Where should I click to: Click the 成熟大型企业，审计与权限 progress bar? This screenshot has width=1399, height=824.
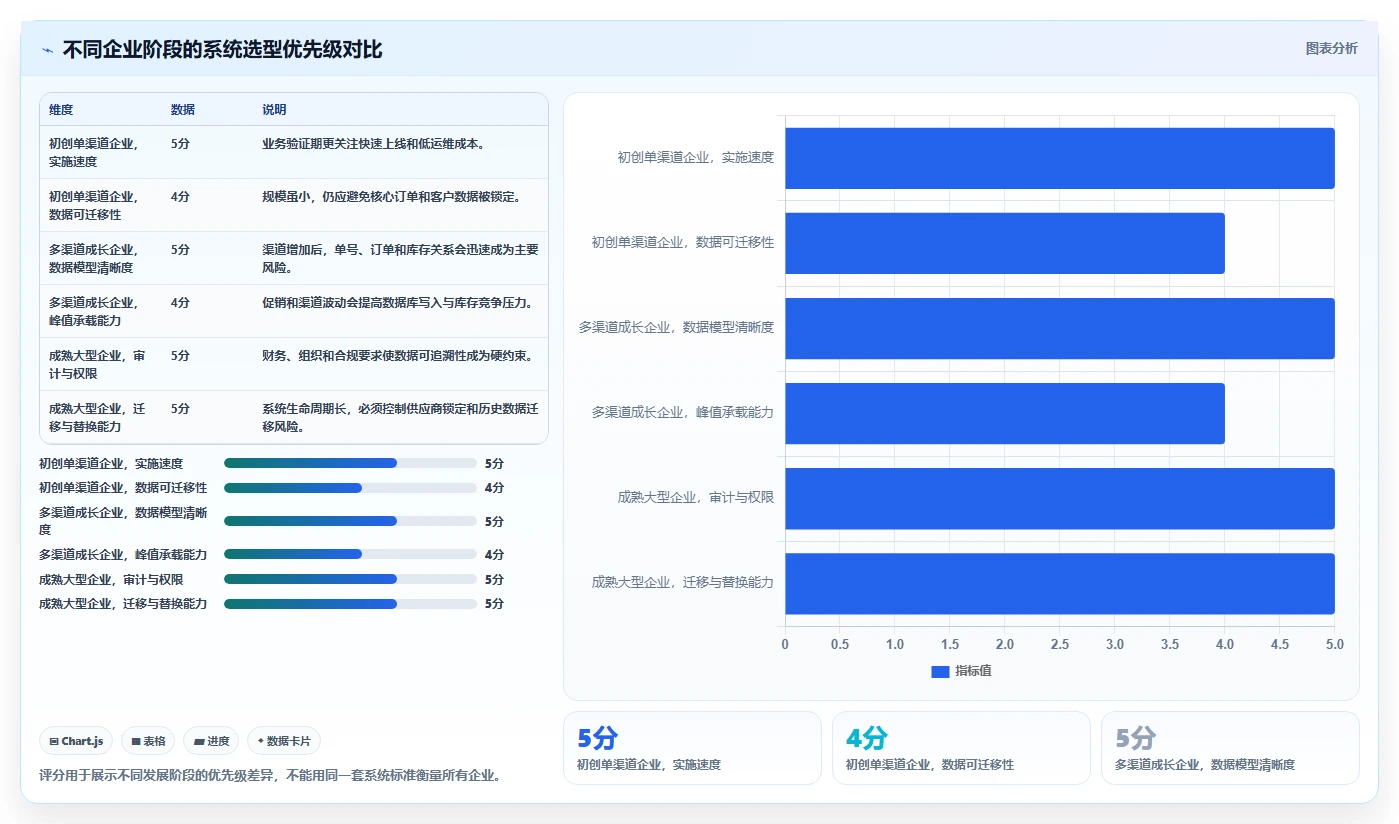350,579
